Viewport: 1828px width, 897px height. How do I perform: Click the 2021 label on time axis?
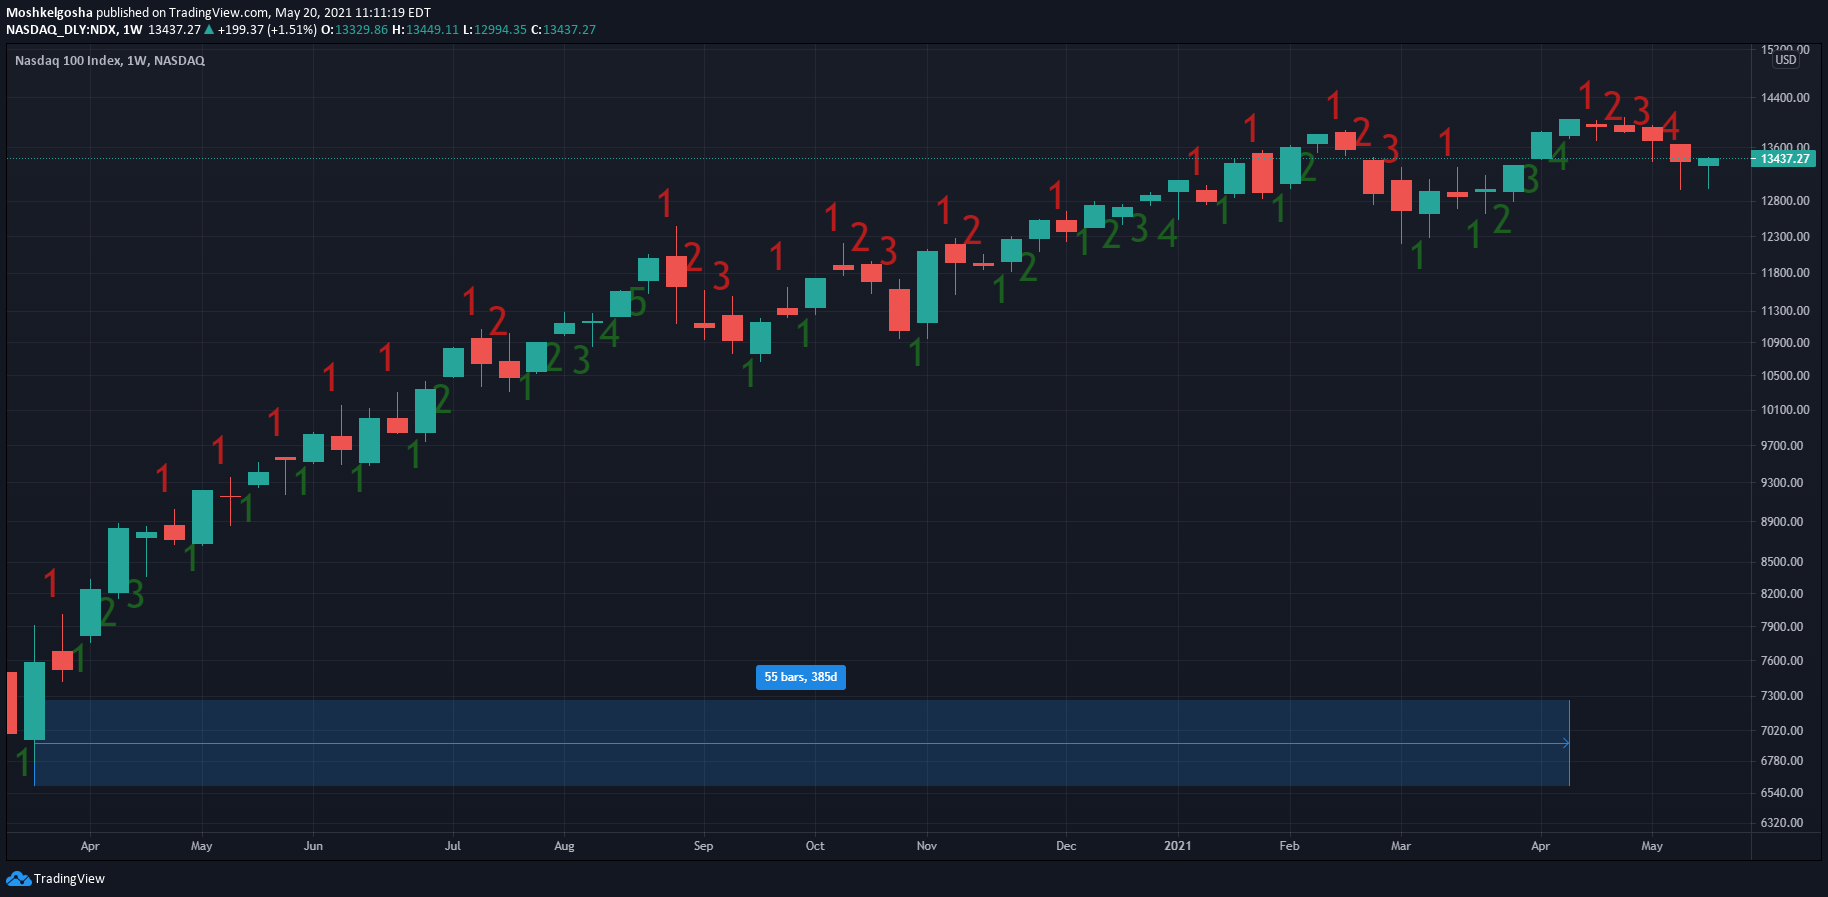coord(1178,846)
